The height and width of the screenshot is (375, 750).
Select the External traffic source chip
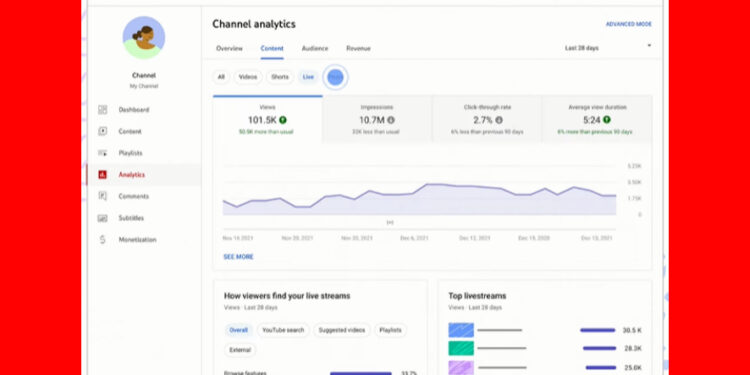240,350
